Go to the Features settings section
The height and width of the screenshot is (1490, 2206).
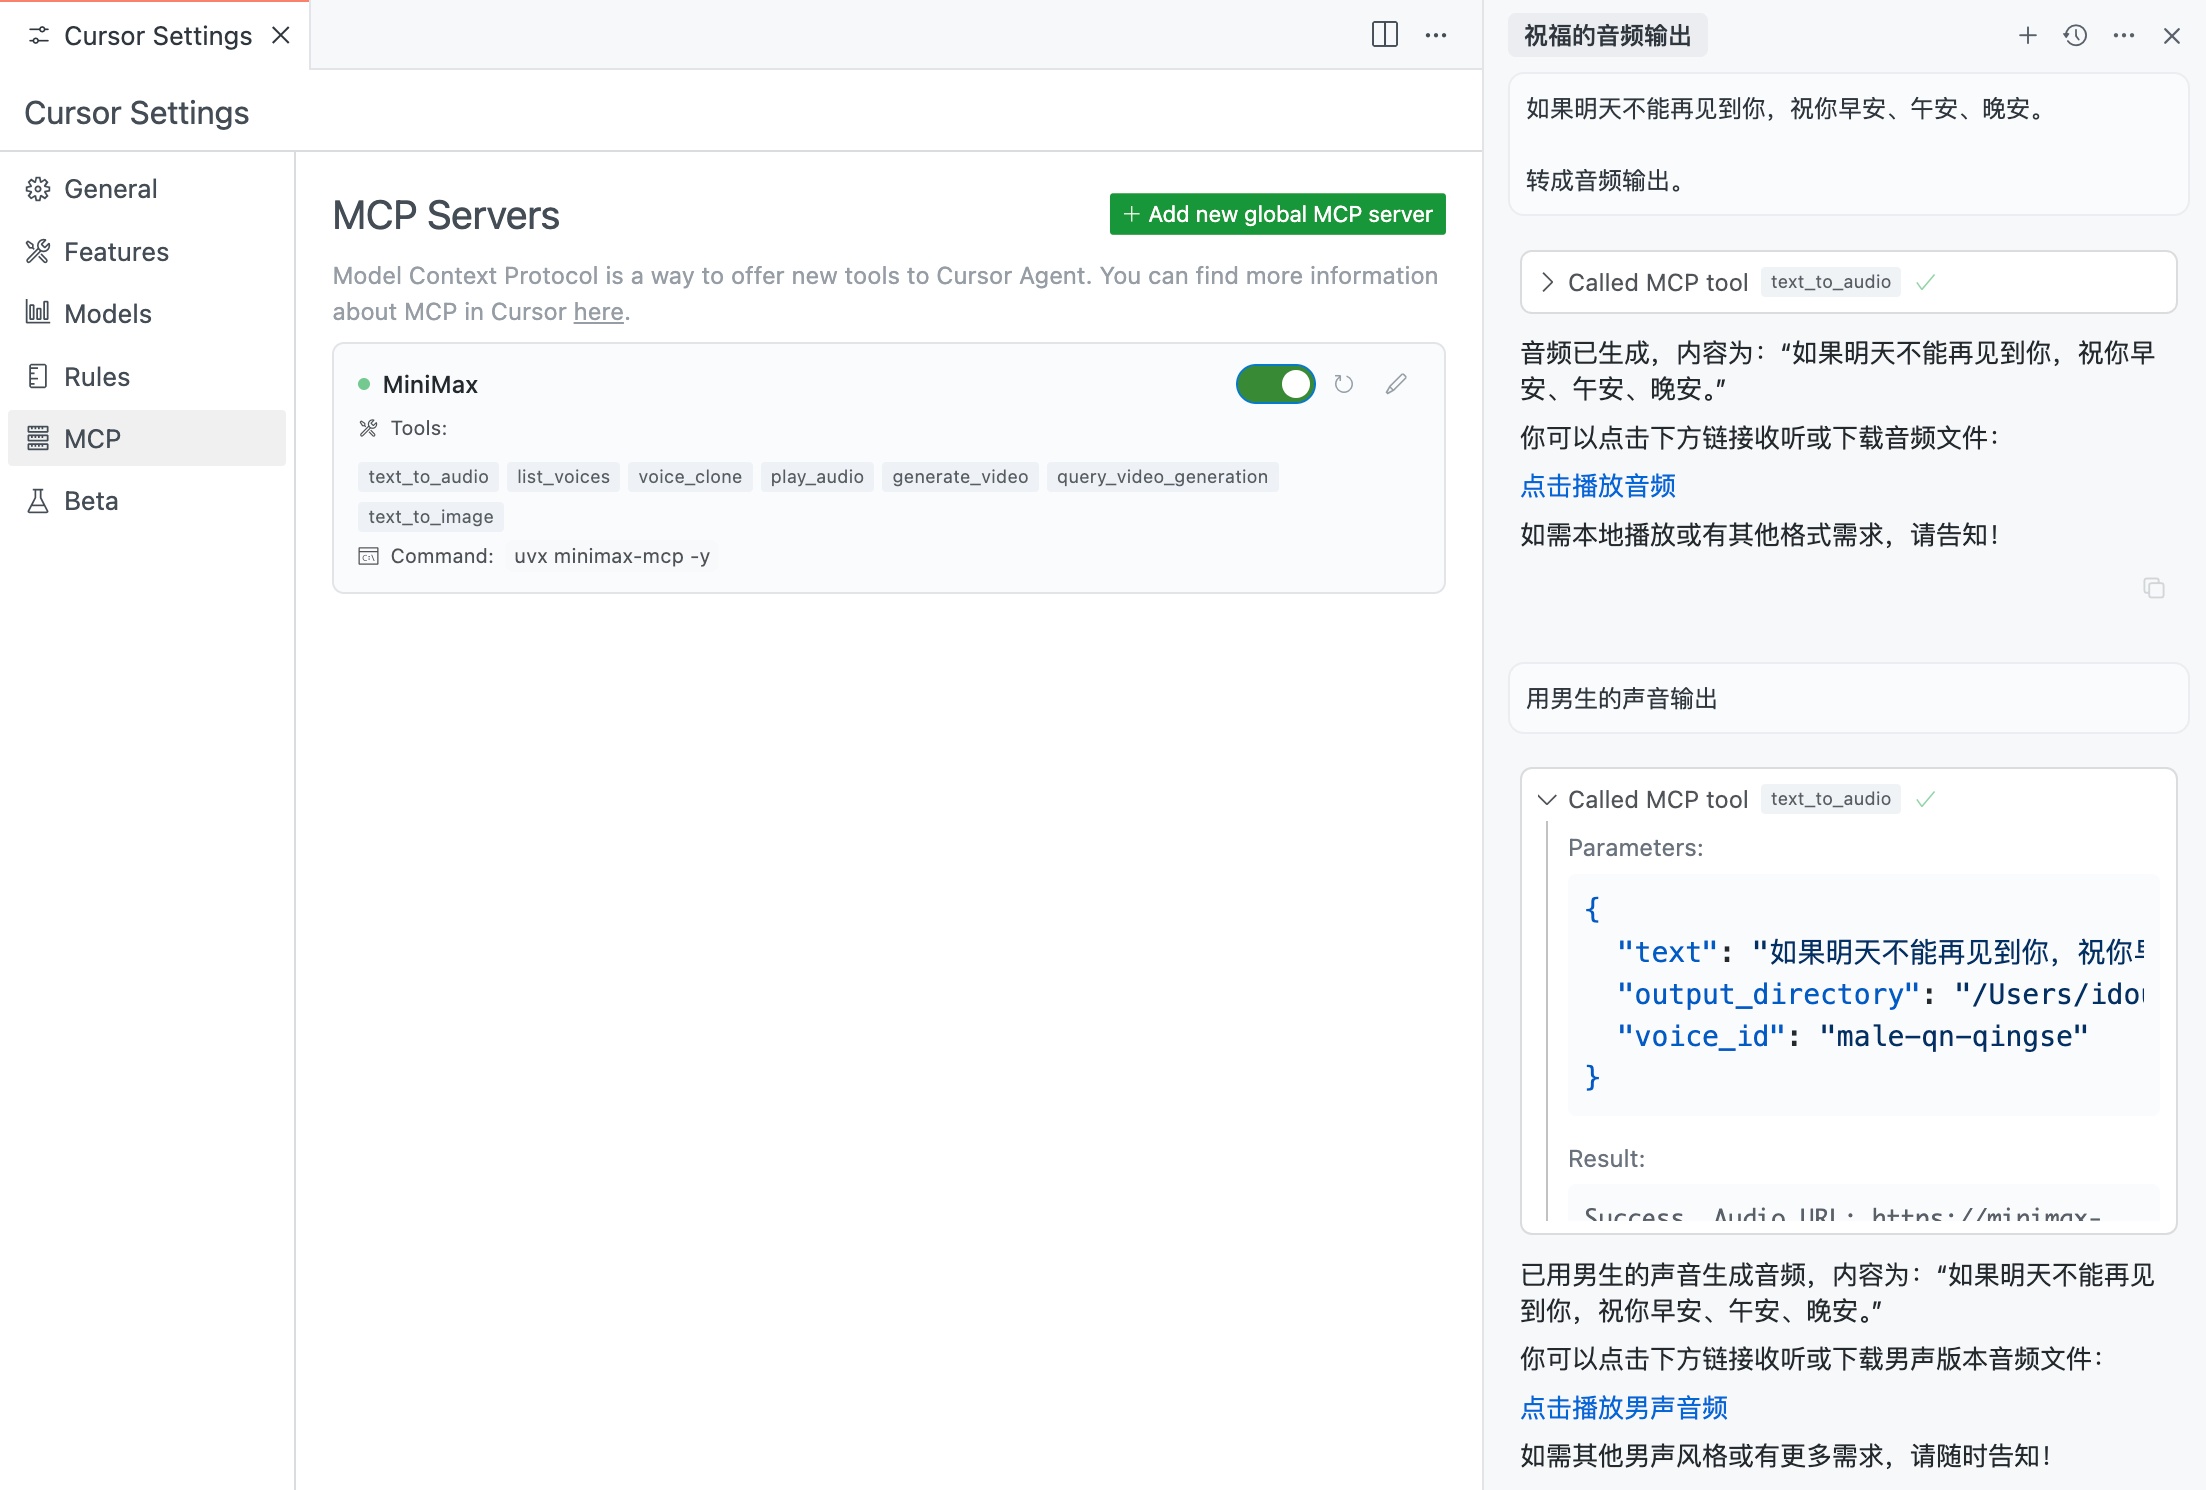(116, 252)
